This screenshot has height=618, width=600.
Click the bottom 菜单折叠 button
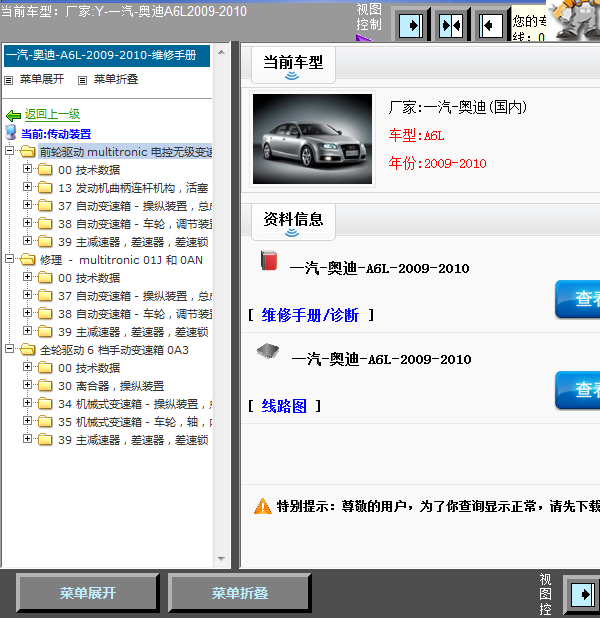(240, 593)
